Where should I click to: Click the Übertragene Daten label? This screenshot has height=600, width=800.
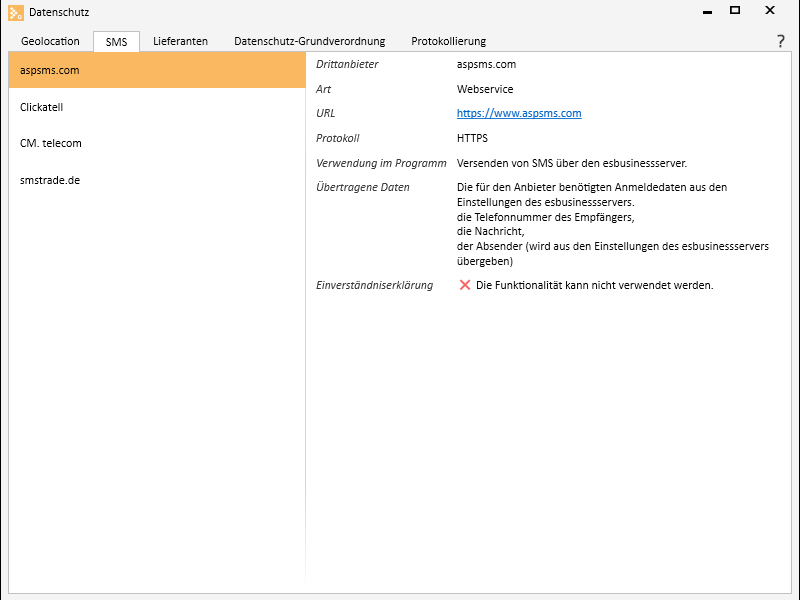tap(363, 187)
